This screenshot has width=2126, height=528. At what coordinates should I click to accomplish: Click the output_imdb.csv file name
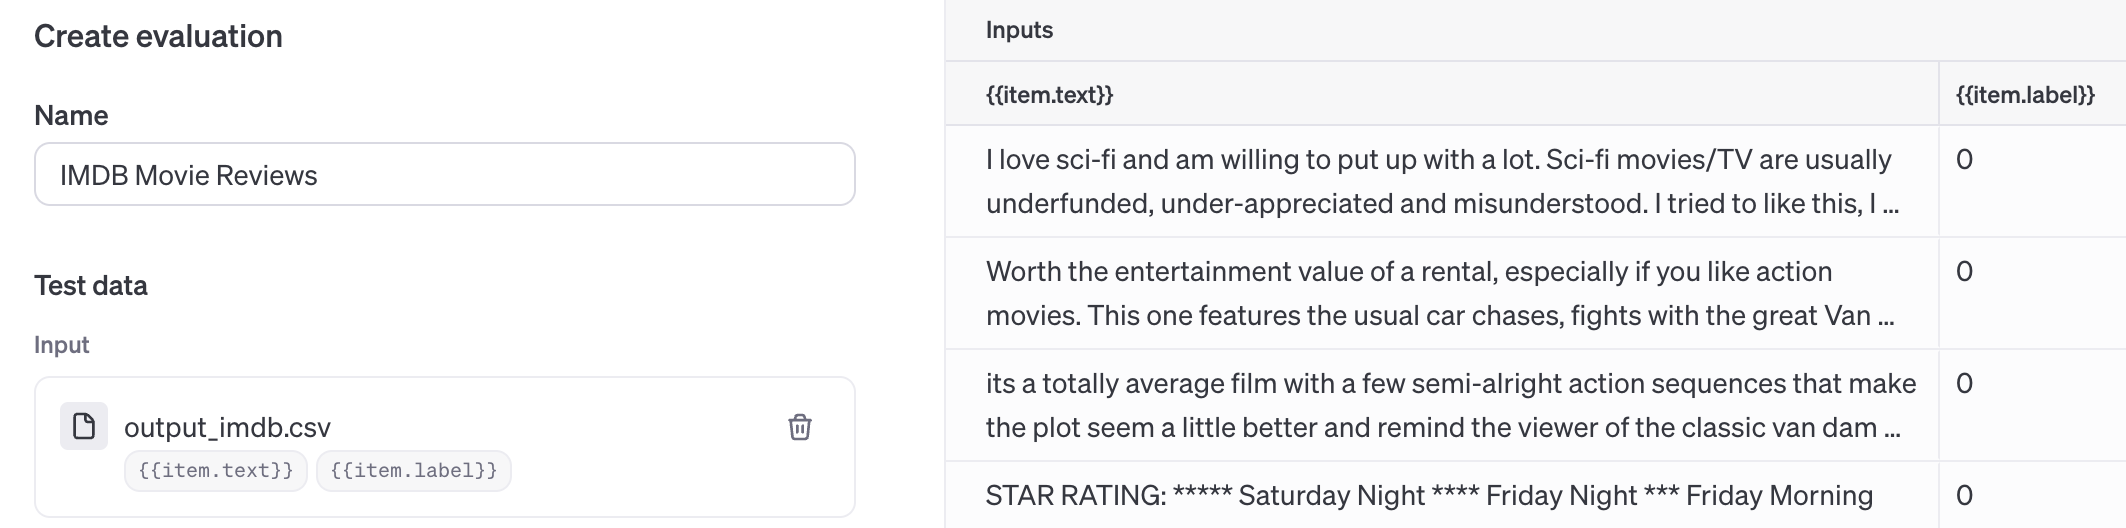227,428
